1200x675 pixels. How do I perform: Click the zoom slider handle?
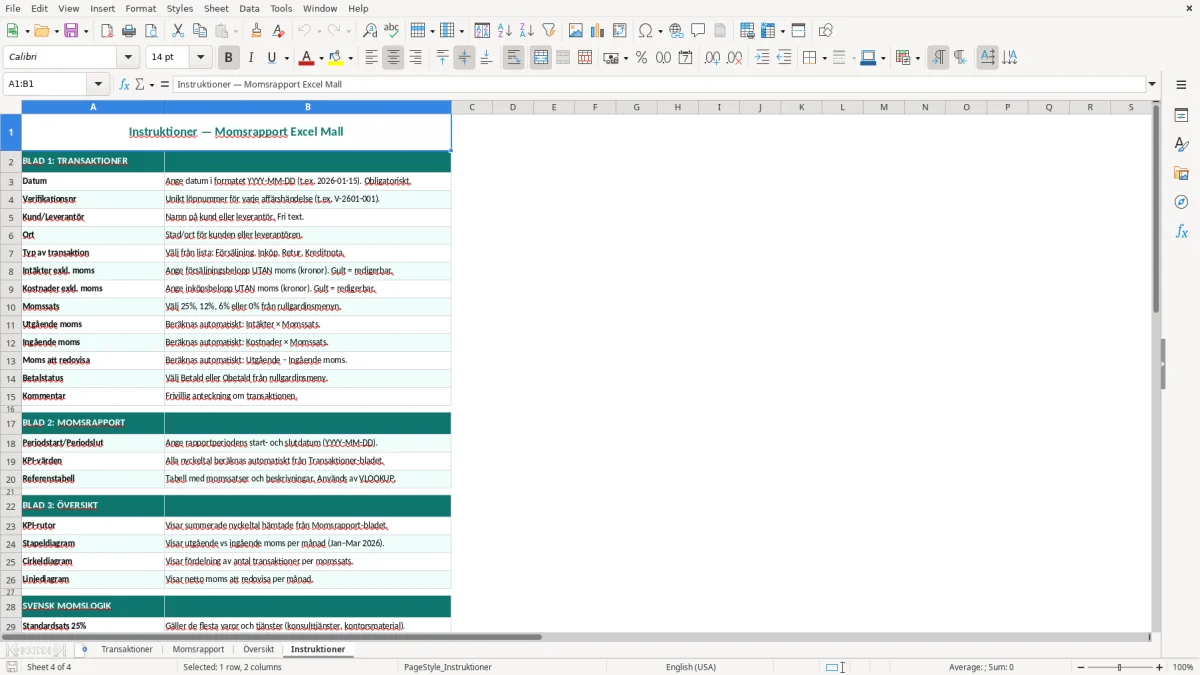click(x=1120, y=667)
